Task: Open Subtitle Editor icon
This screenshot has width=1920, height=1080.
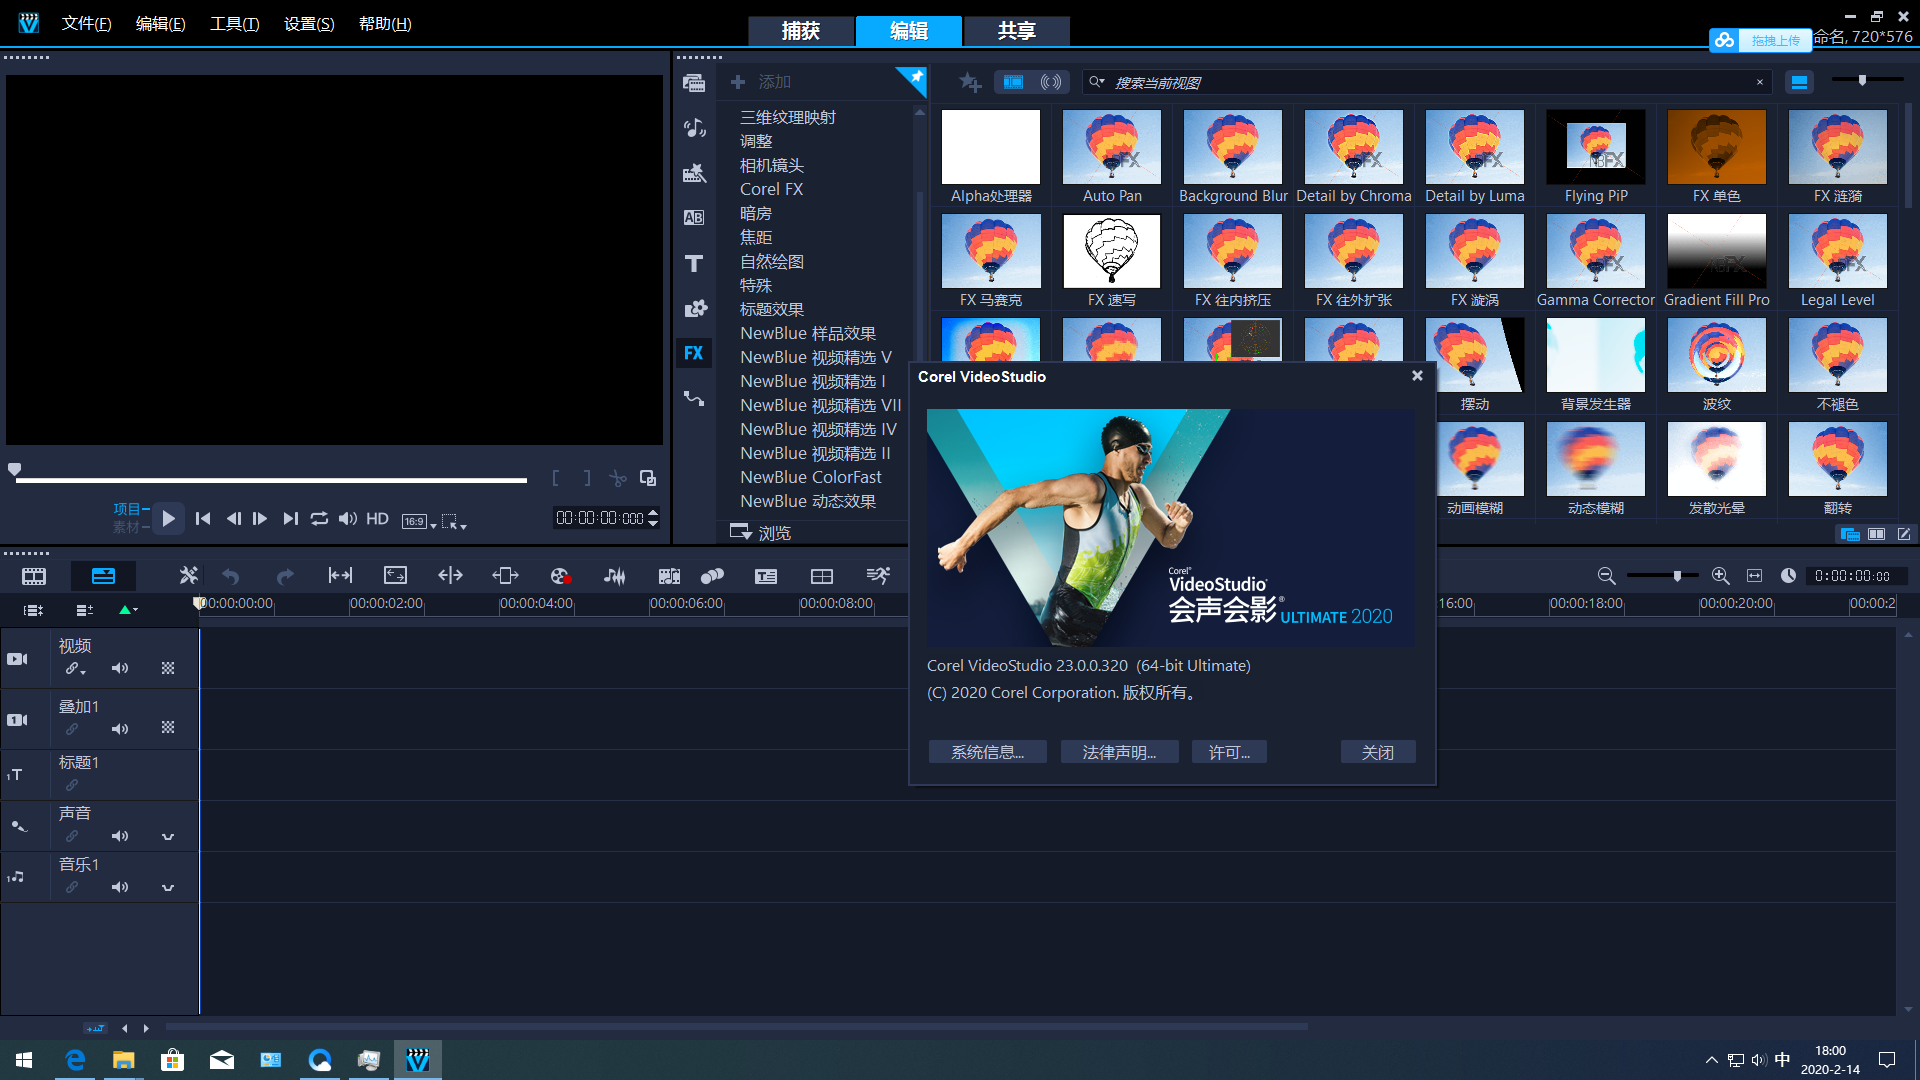Action: pyautogui.click(x=766, y=576)
